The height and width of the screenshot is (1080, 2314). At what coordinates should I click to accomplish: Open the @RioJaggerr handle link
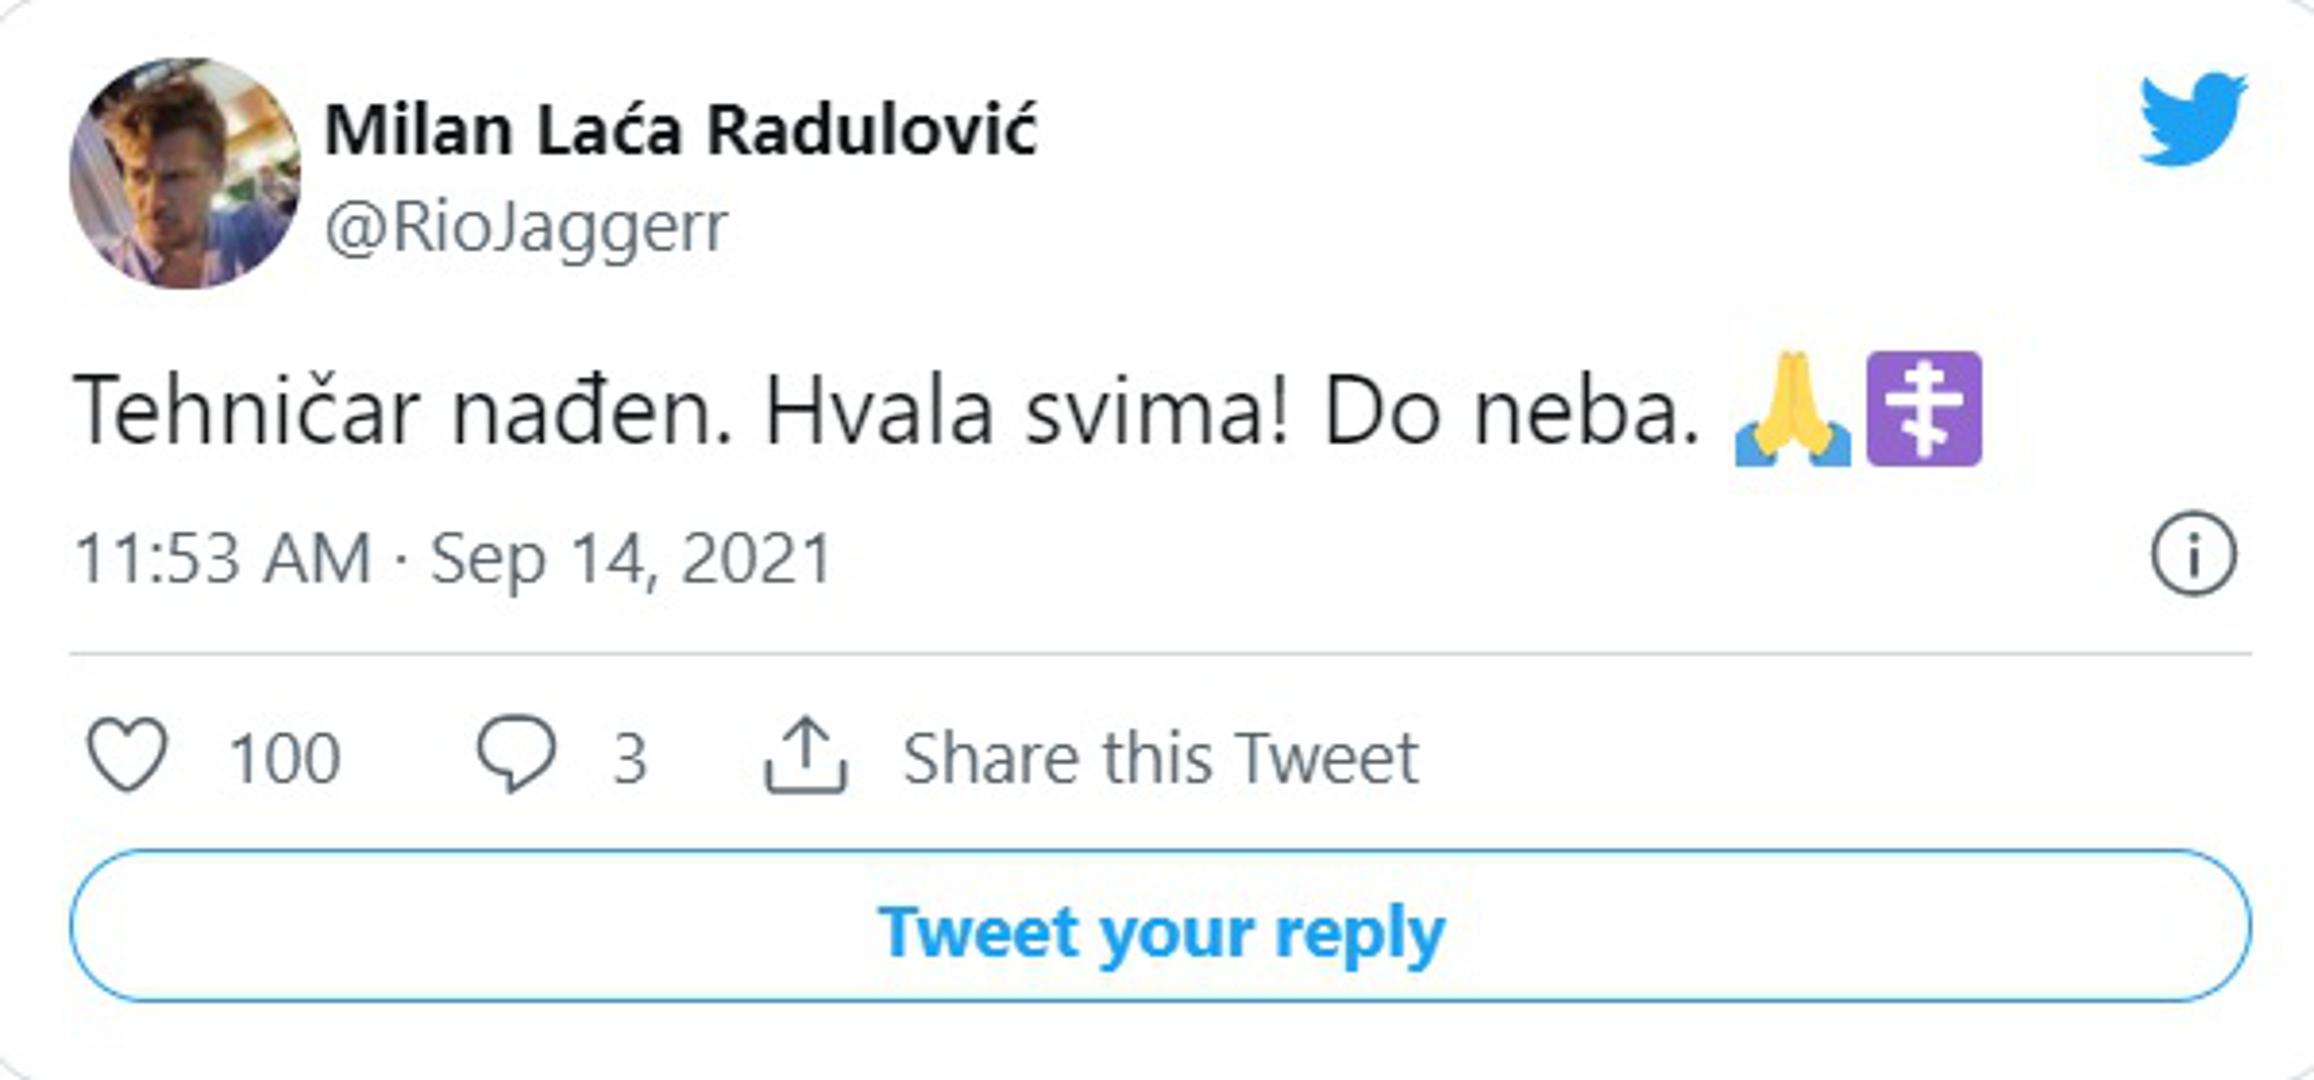[526, 228]
